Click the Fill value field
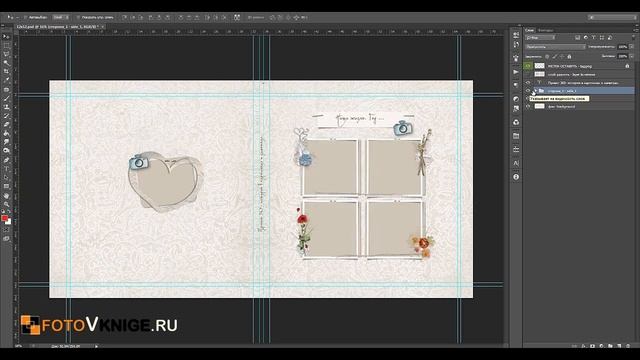Viewport: 640px width, 360px height. 622,56
